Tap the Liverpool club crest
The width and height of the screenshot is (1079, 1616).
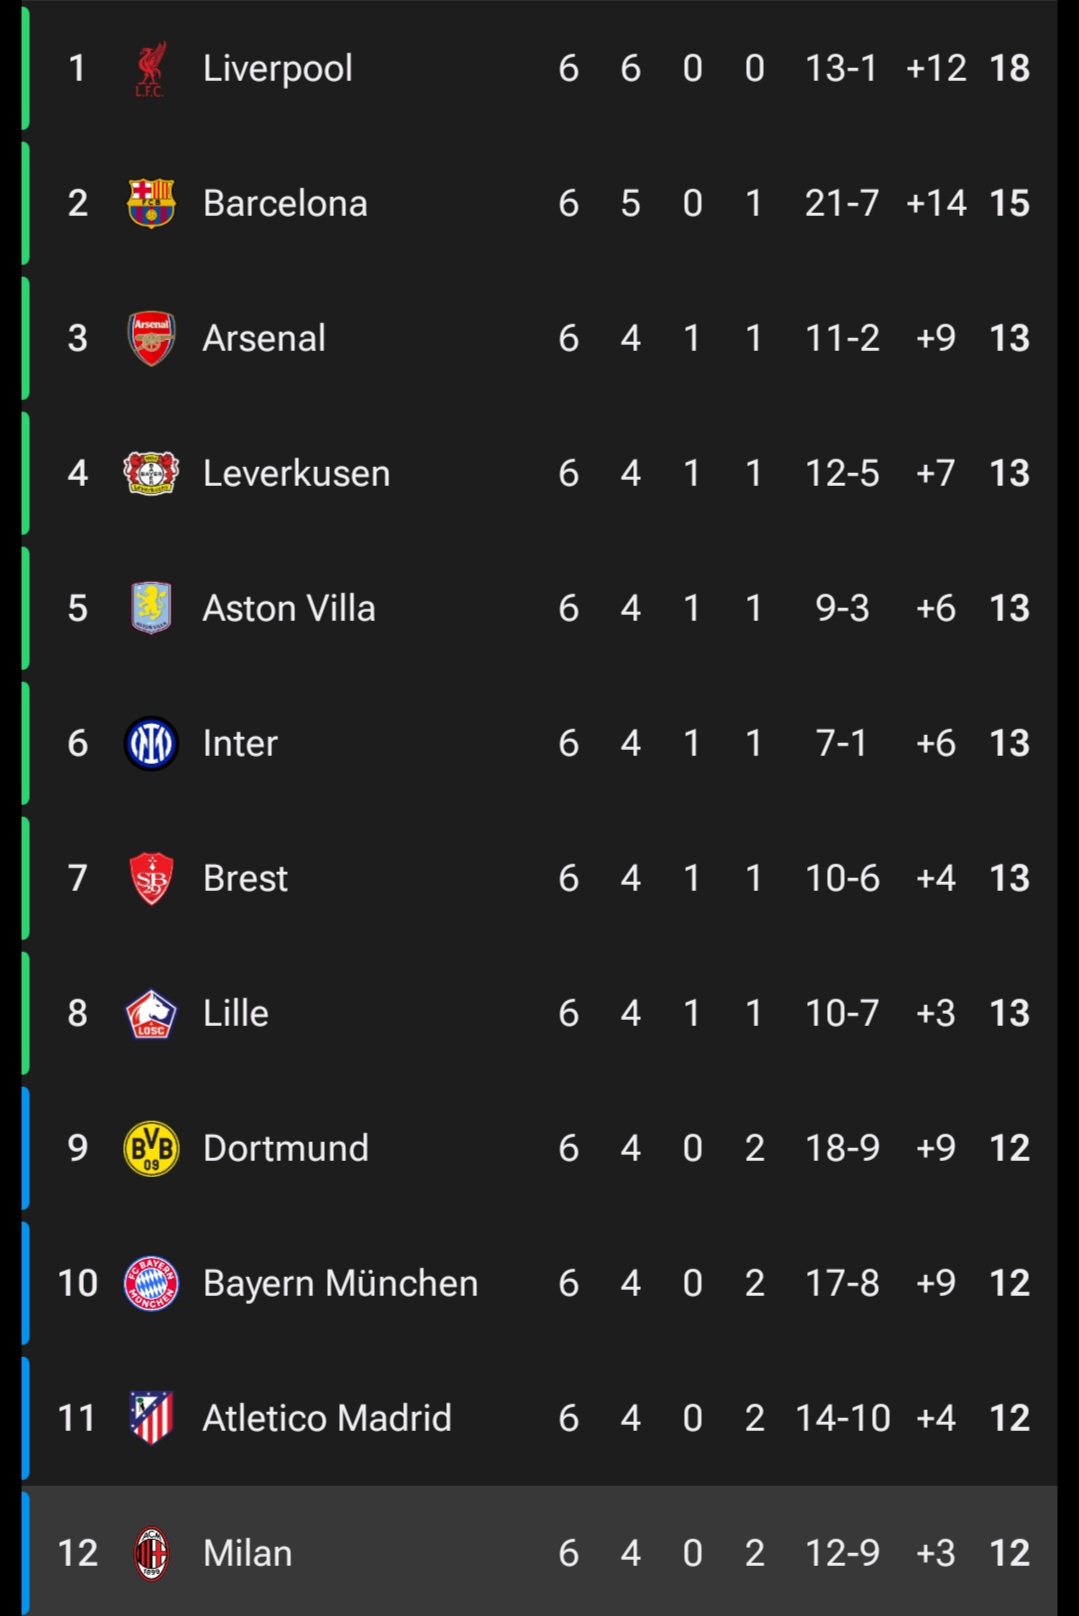(x=151, y=68)
